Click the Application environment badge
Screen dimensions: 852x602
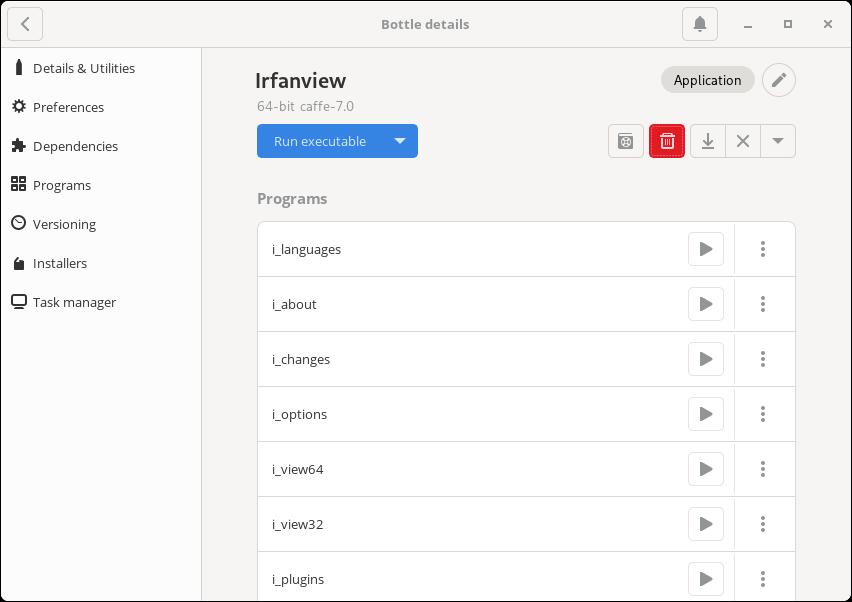coord(707,80)
